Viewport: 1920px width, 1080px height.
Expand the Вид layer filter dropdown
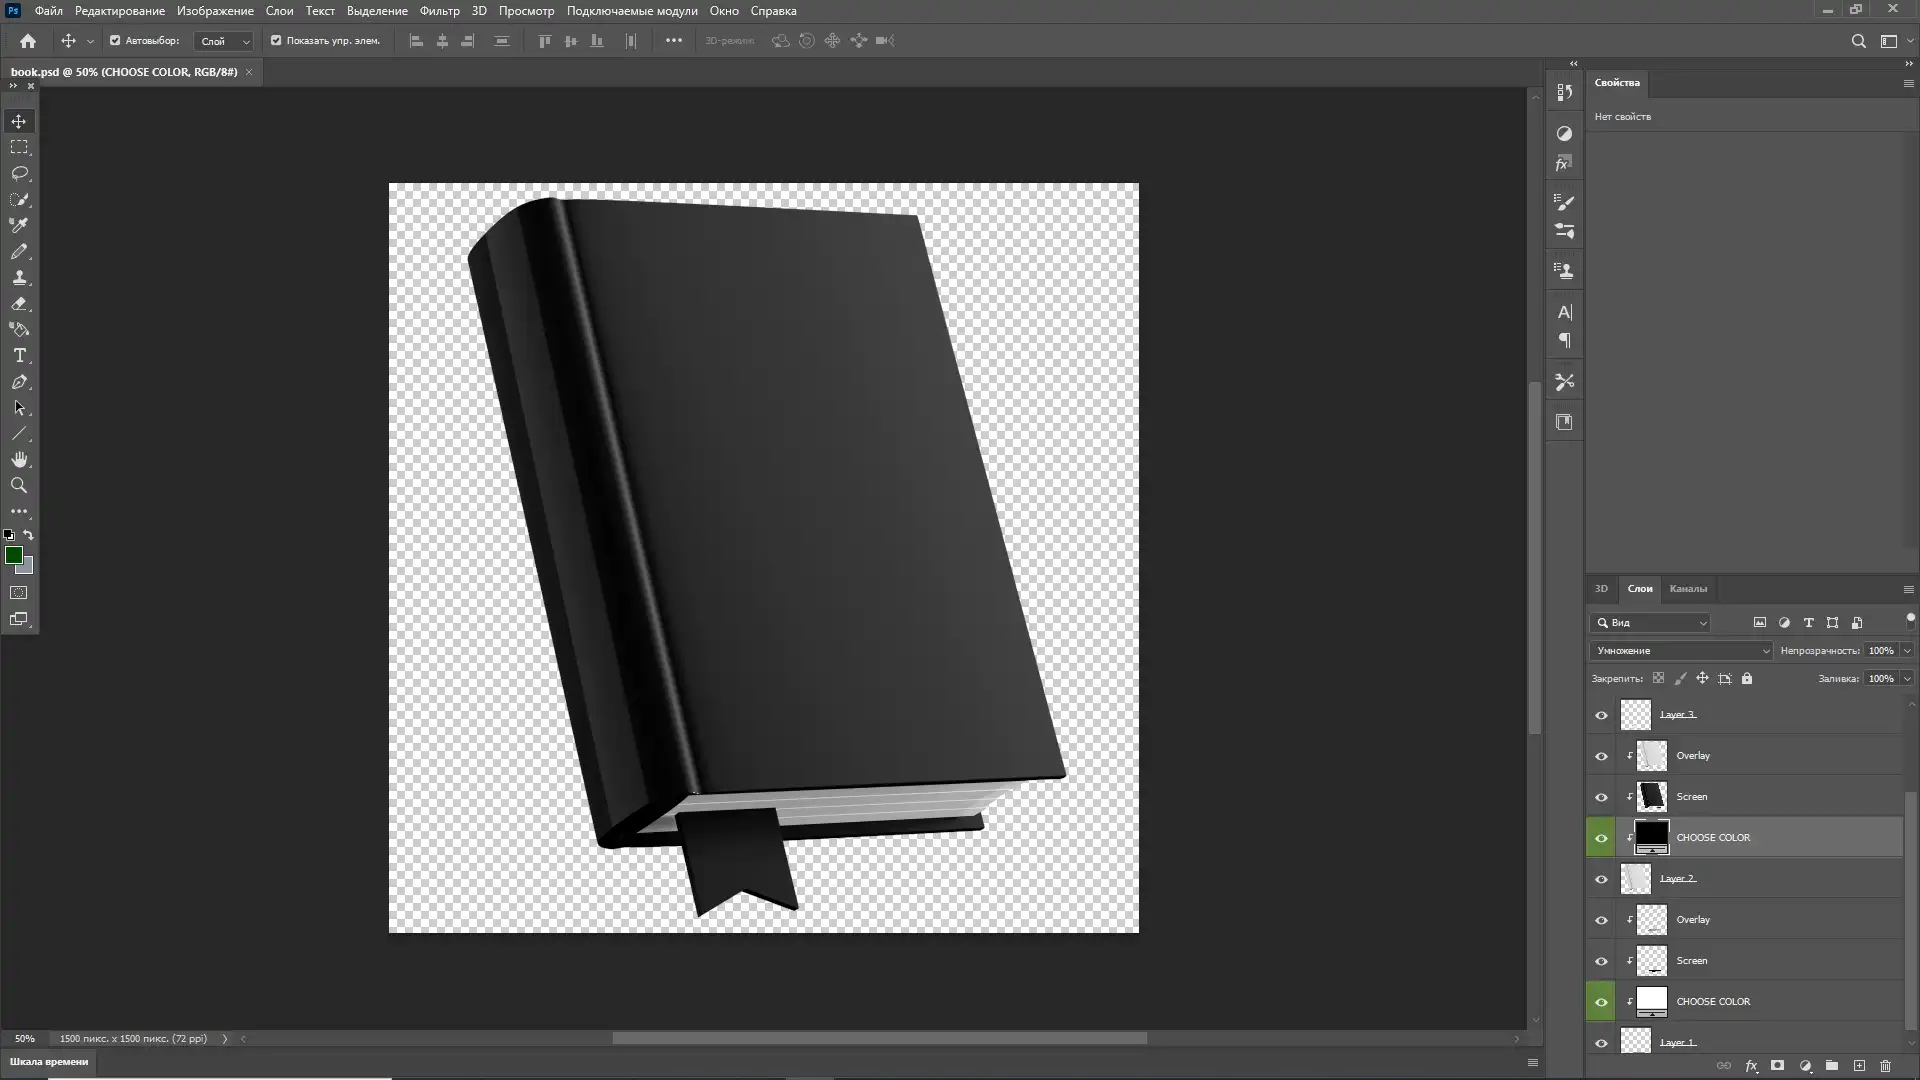[x=1651, y=623]
